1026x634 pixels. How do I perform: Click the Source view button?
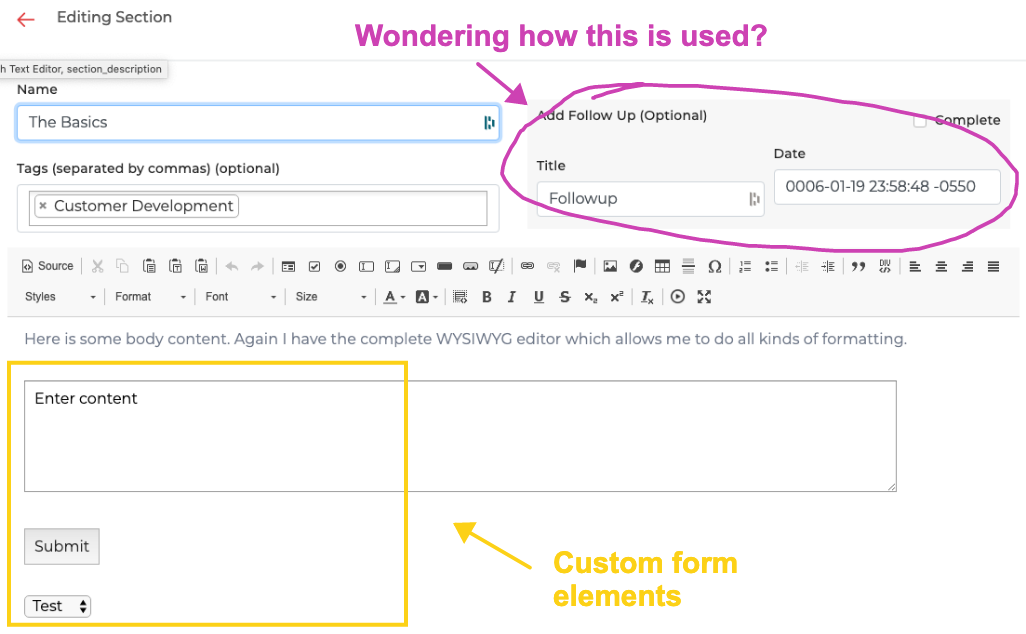47,266
